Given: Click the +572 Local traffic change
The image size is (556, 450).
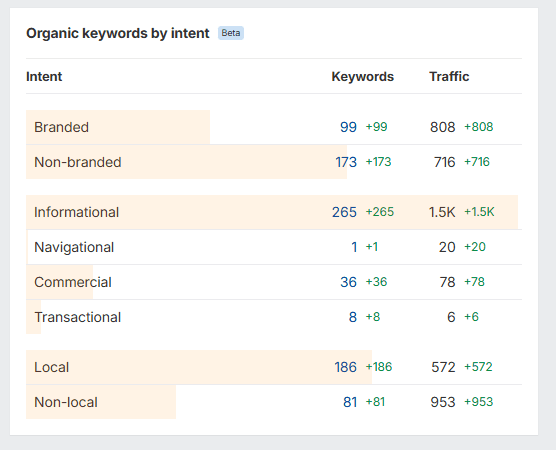Looking at the screenshot, I should click(478, 367).
